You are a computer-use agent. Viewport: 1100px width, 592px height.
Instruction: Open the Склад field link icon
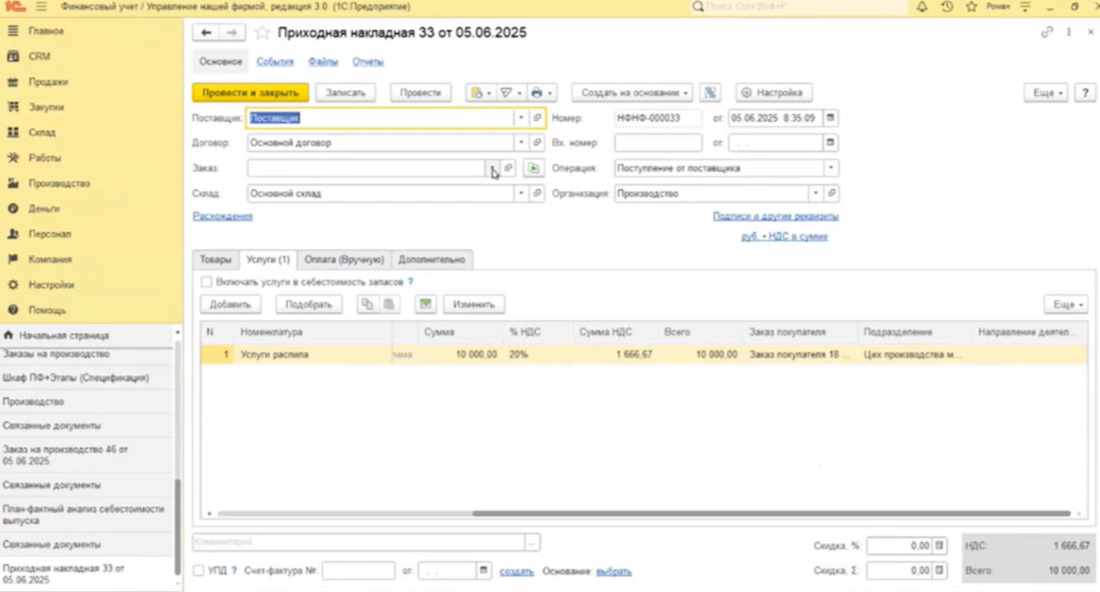pyautogui.click(x=537, y=194)
